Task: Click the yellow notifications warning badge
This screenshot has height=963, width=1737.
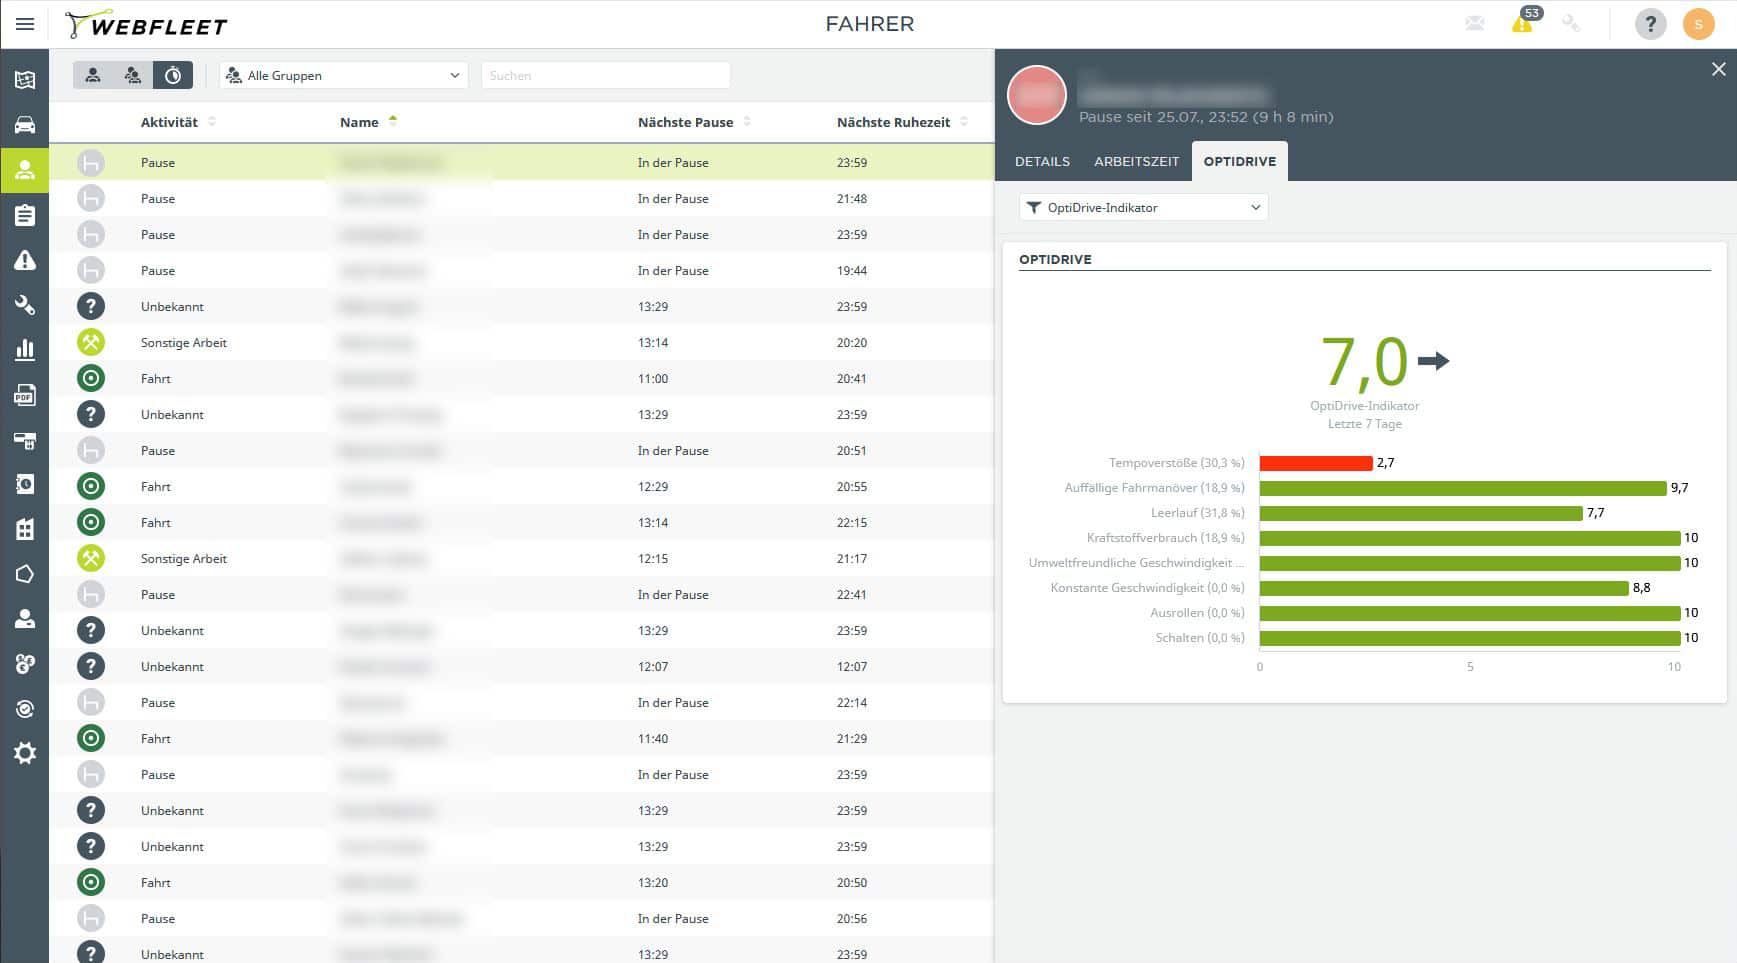Action: 1522,23
